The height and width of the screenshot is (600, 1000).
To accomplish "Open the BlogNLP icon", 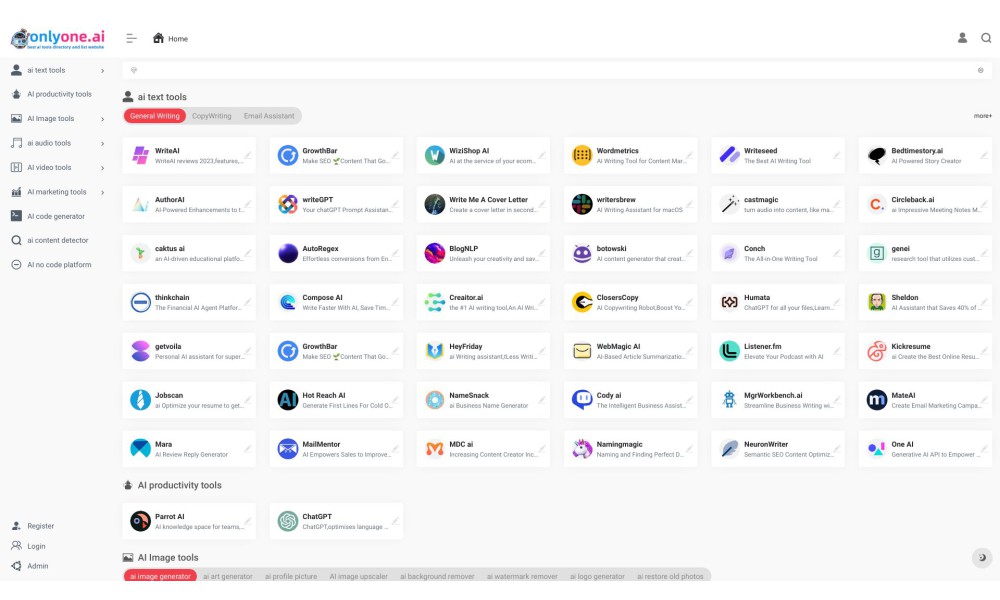I will (434, 253).
